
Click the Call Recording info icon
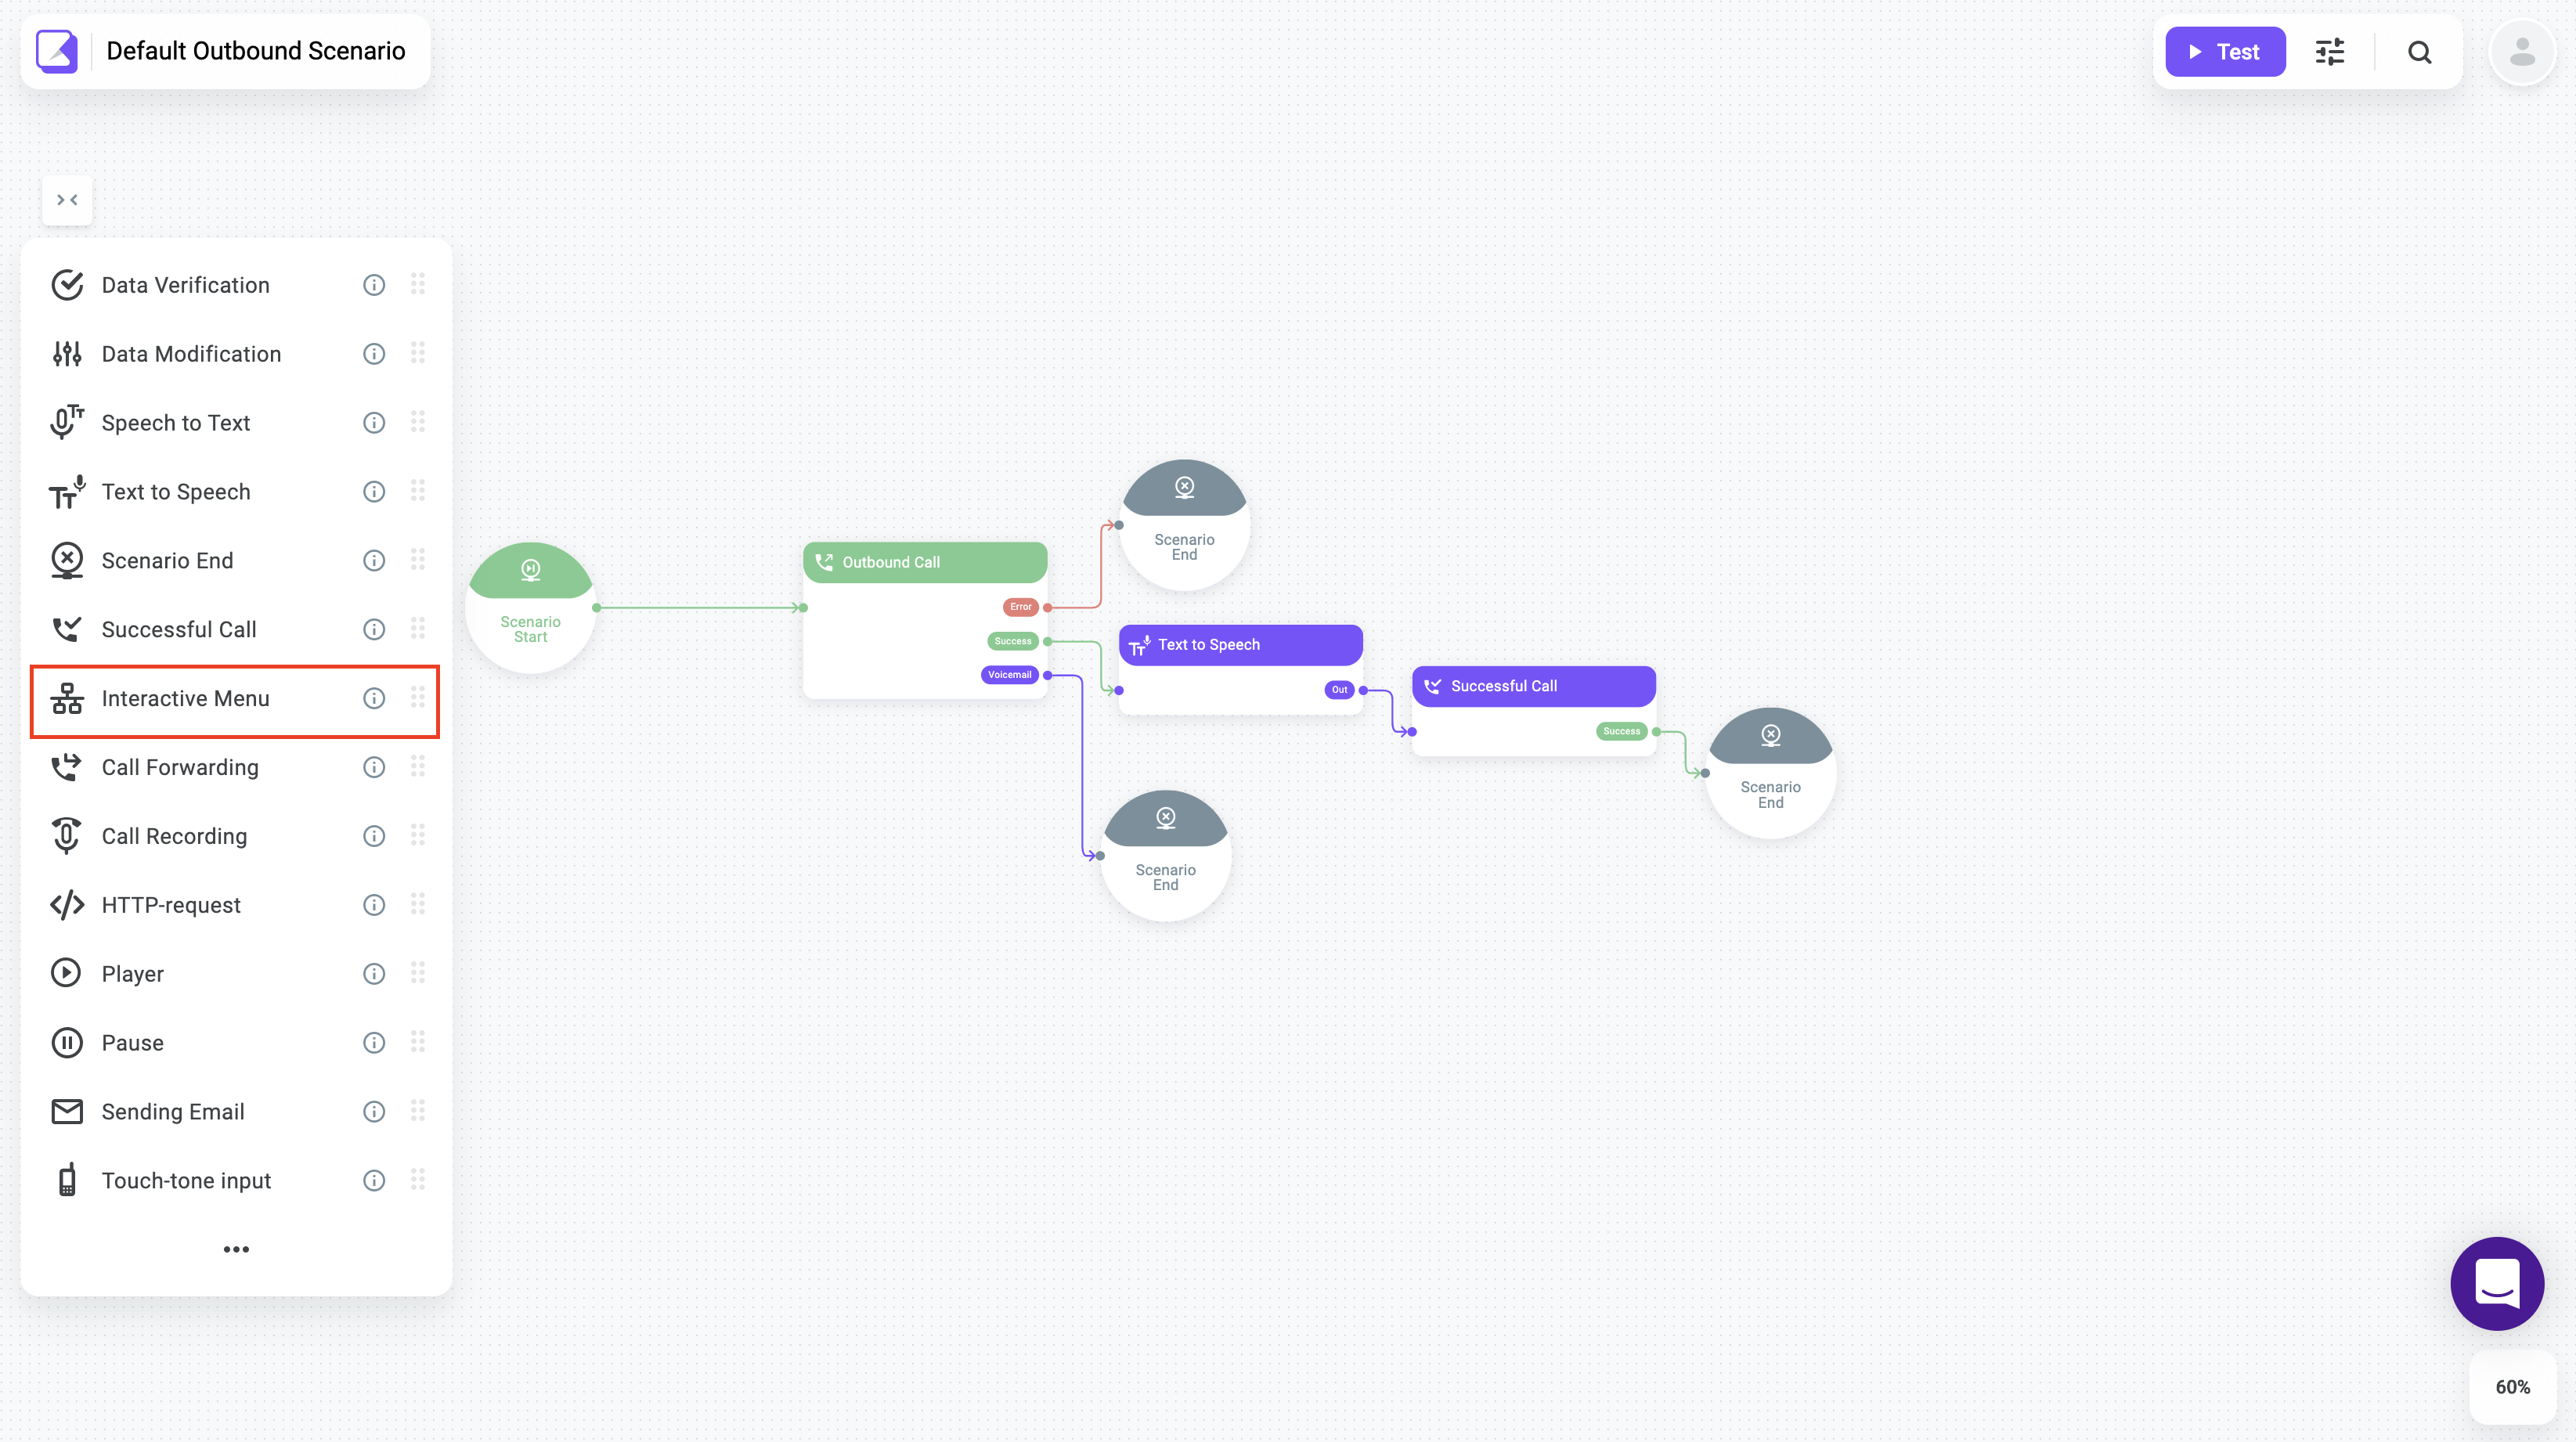click(x=373, y=835)
